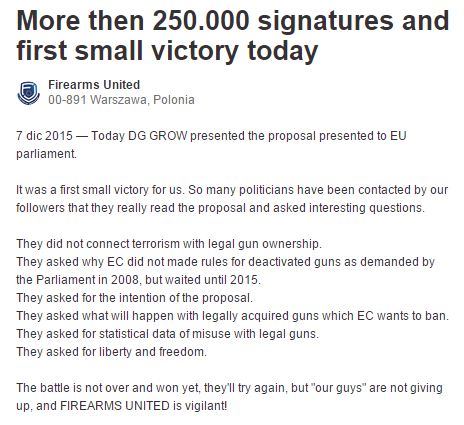Click the line 'They asked why EC did not made rules'
The image size is (464, 425).
coord(226,262)
